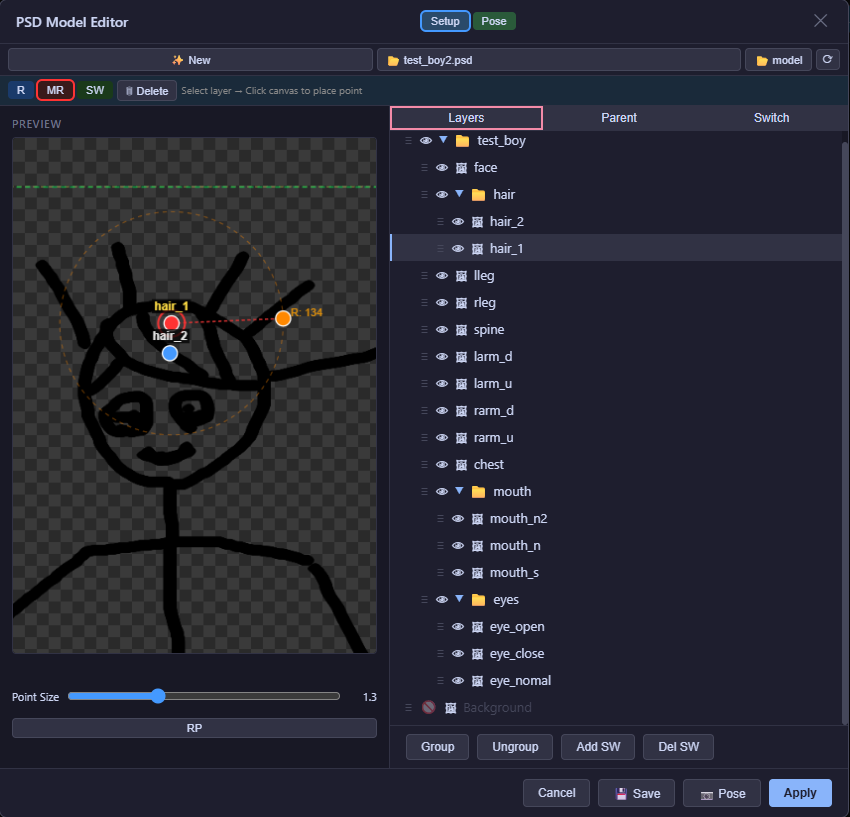Click the spine layer image icon
Screen dimensions: 850x817
point(461,330)
